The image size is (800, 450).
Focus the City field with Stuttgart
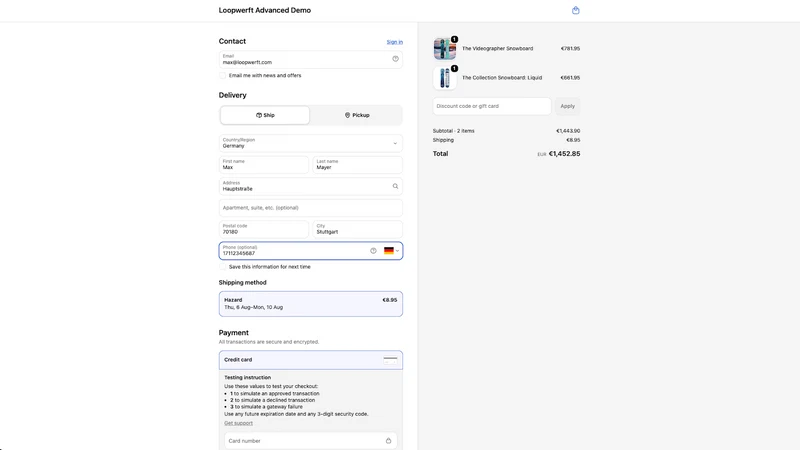pos(358,229)
